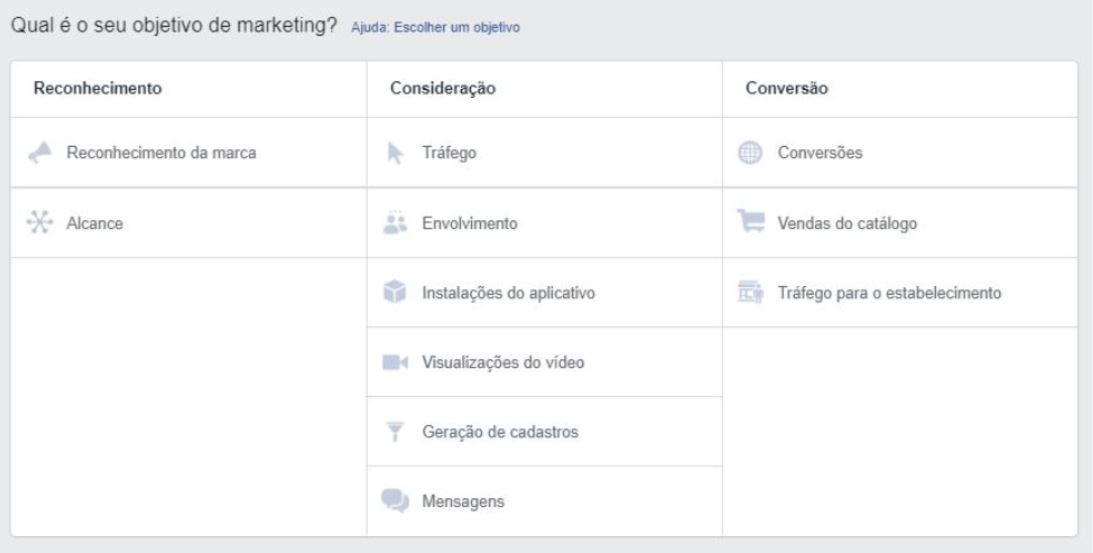Click the video camera icon for Visualizações
The image size is (1093, 553).
click(x=396, y=362)
